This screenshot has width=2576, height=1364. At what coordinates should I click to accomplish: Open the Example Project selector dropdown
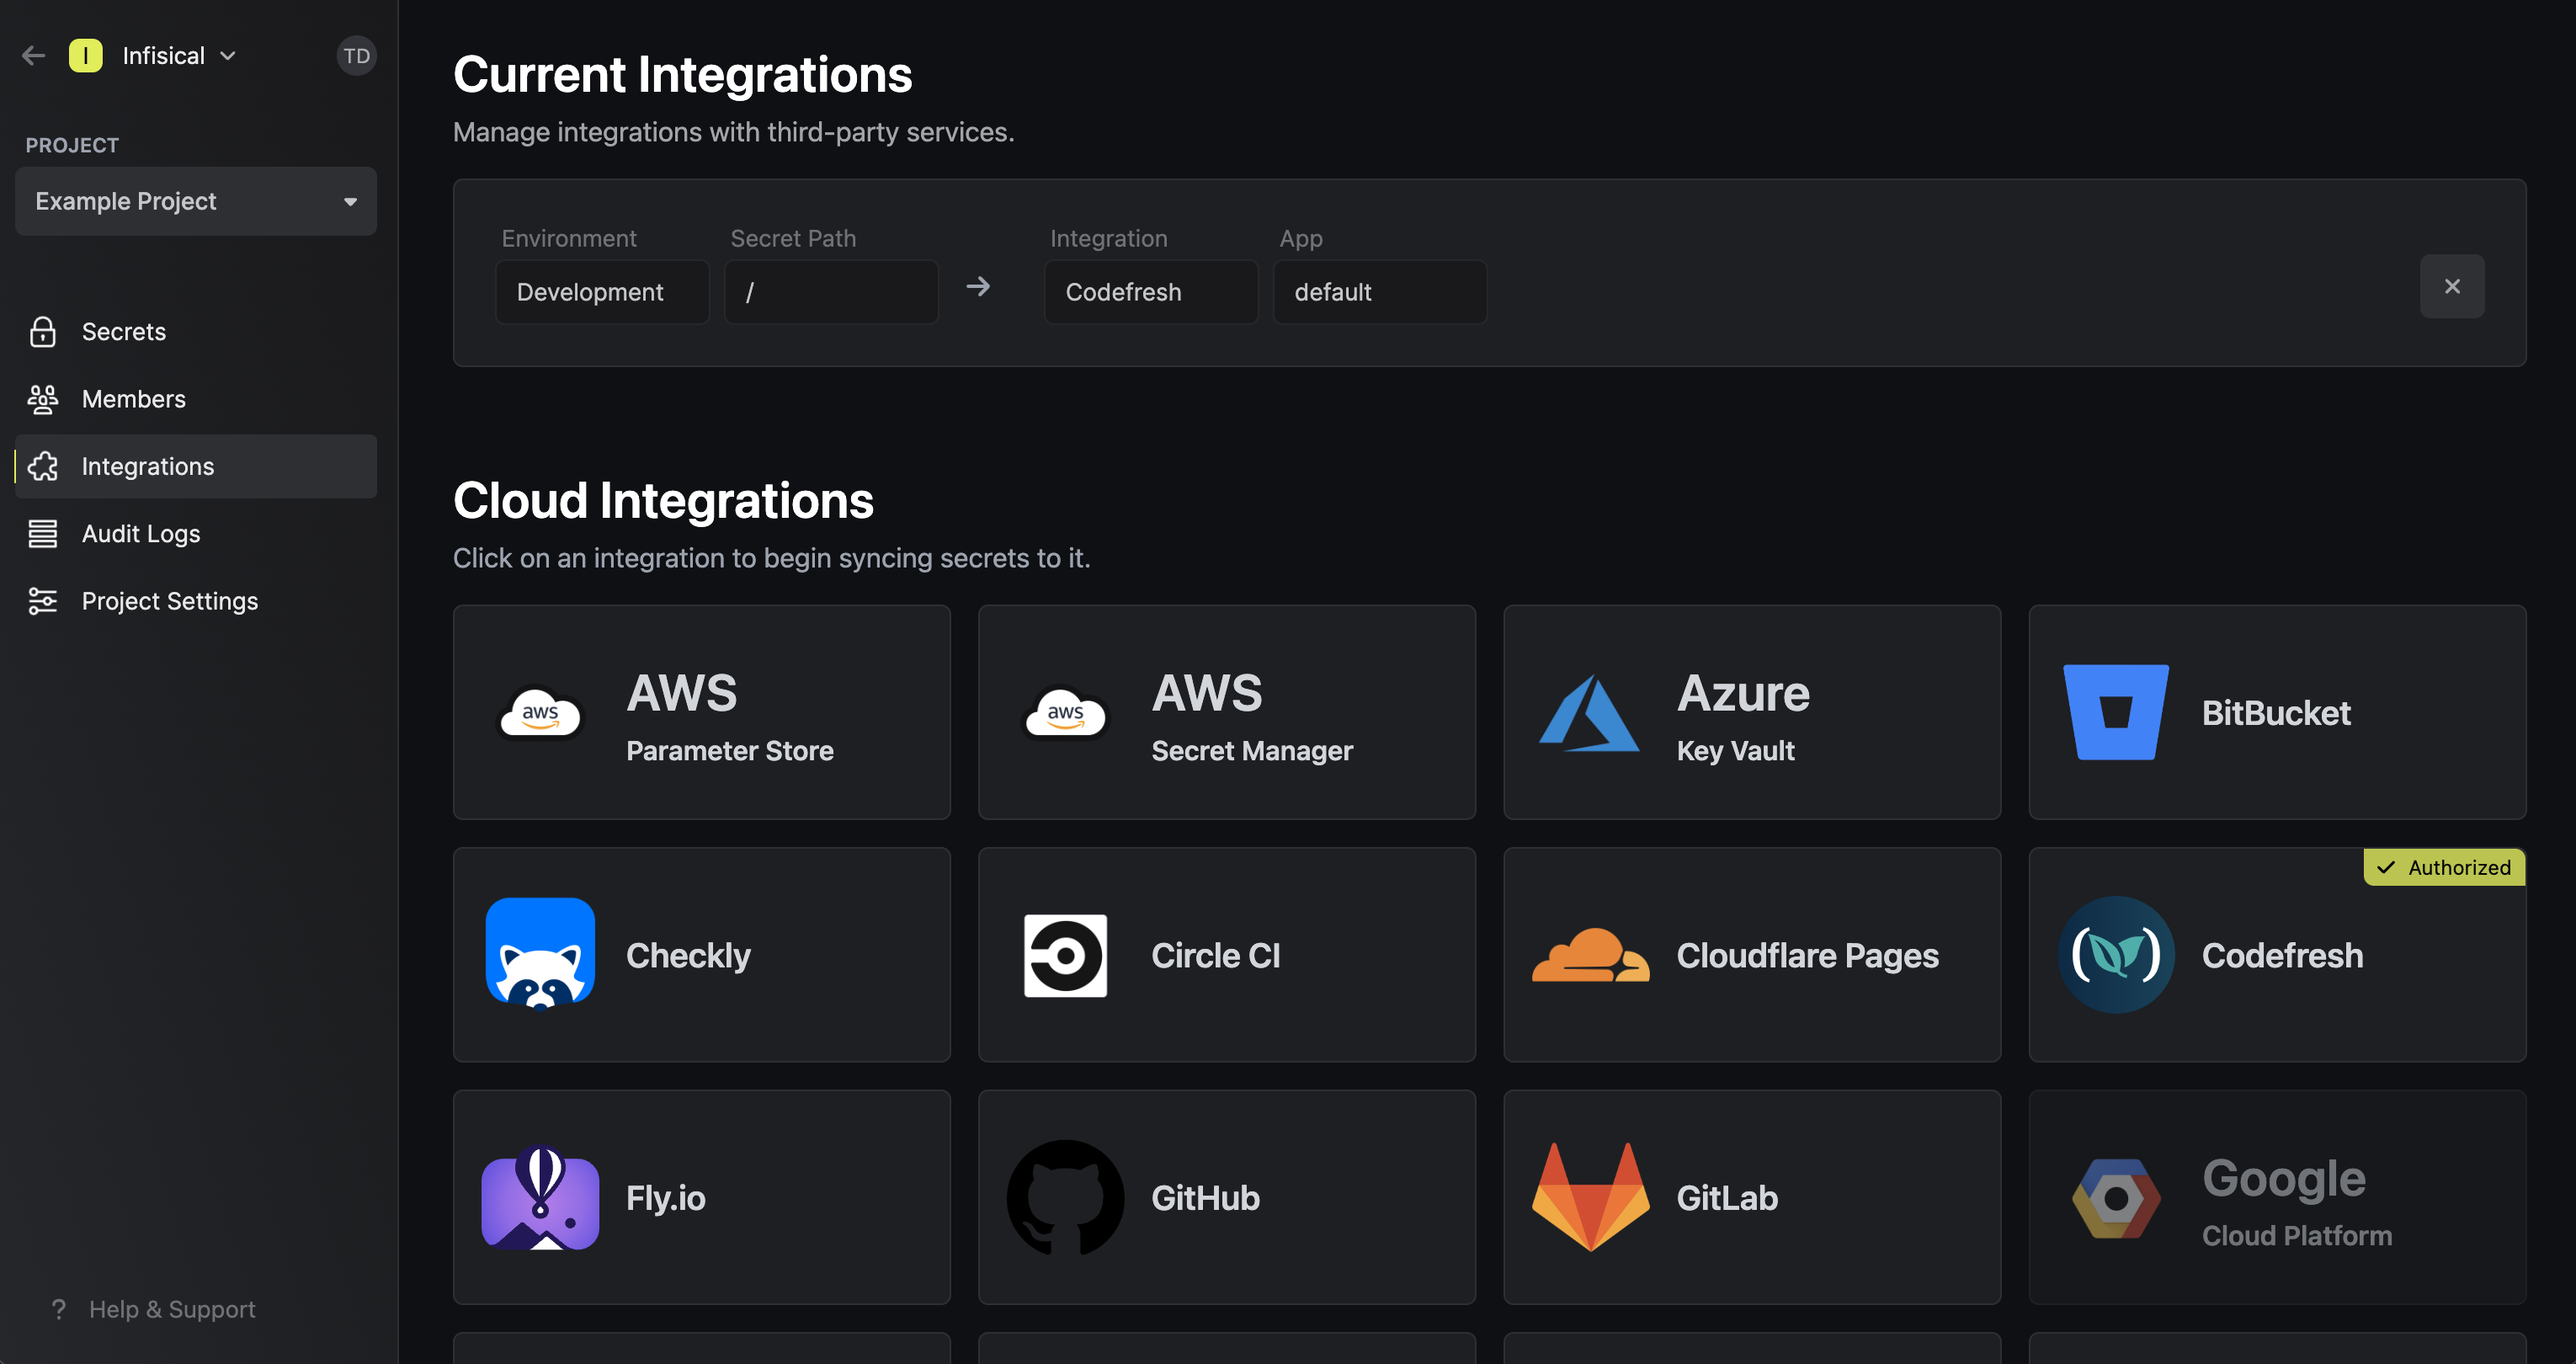pos(196,201)
